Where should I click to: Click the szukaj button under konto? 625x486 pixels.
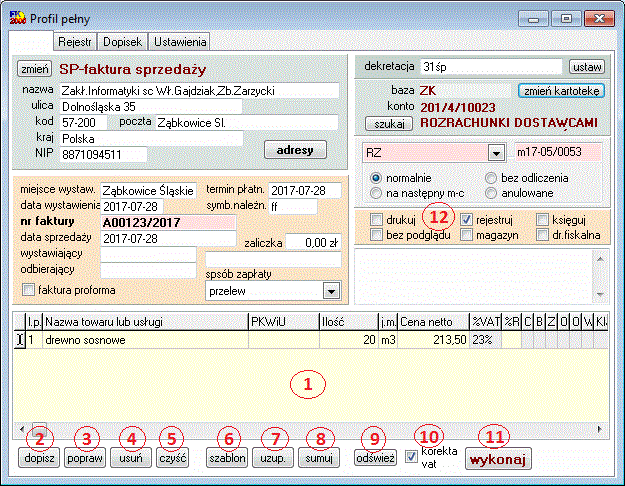(389, 124)
